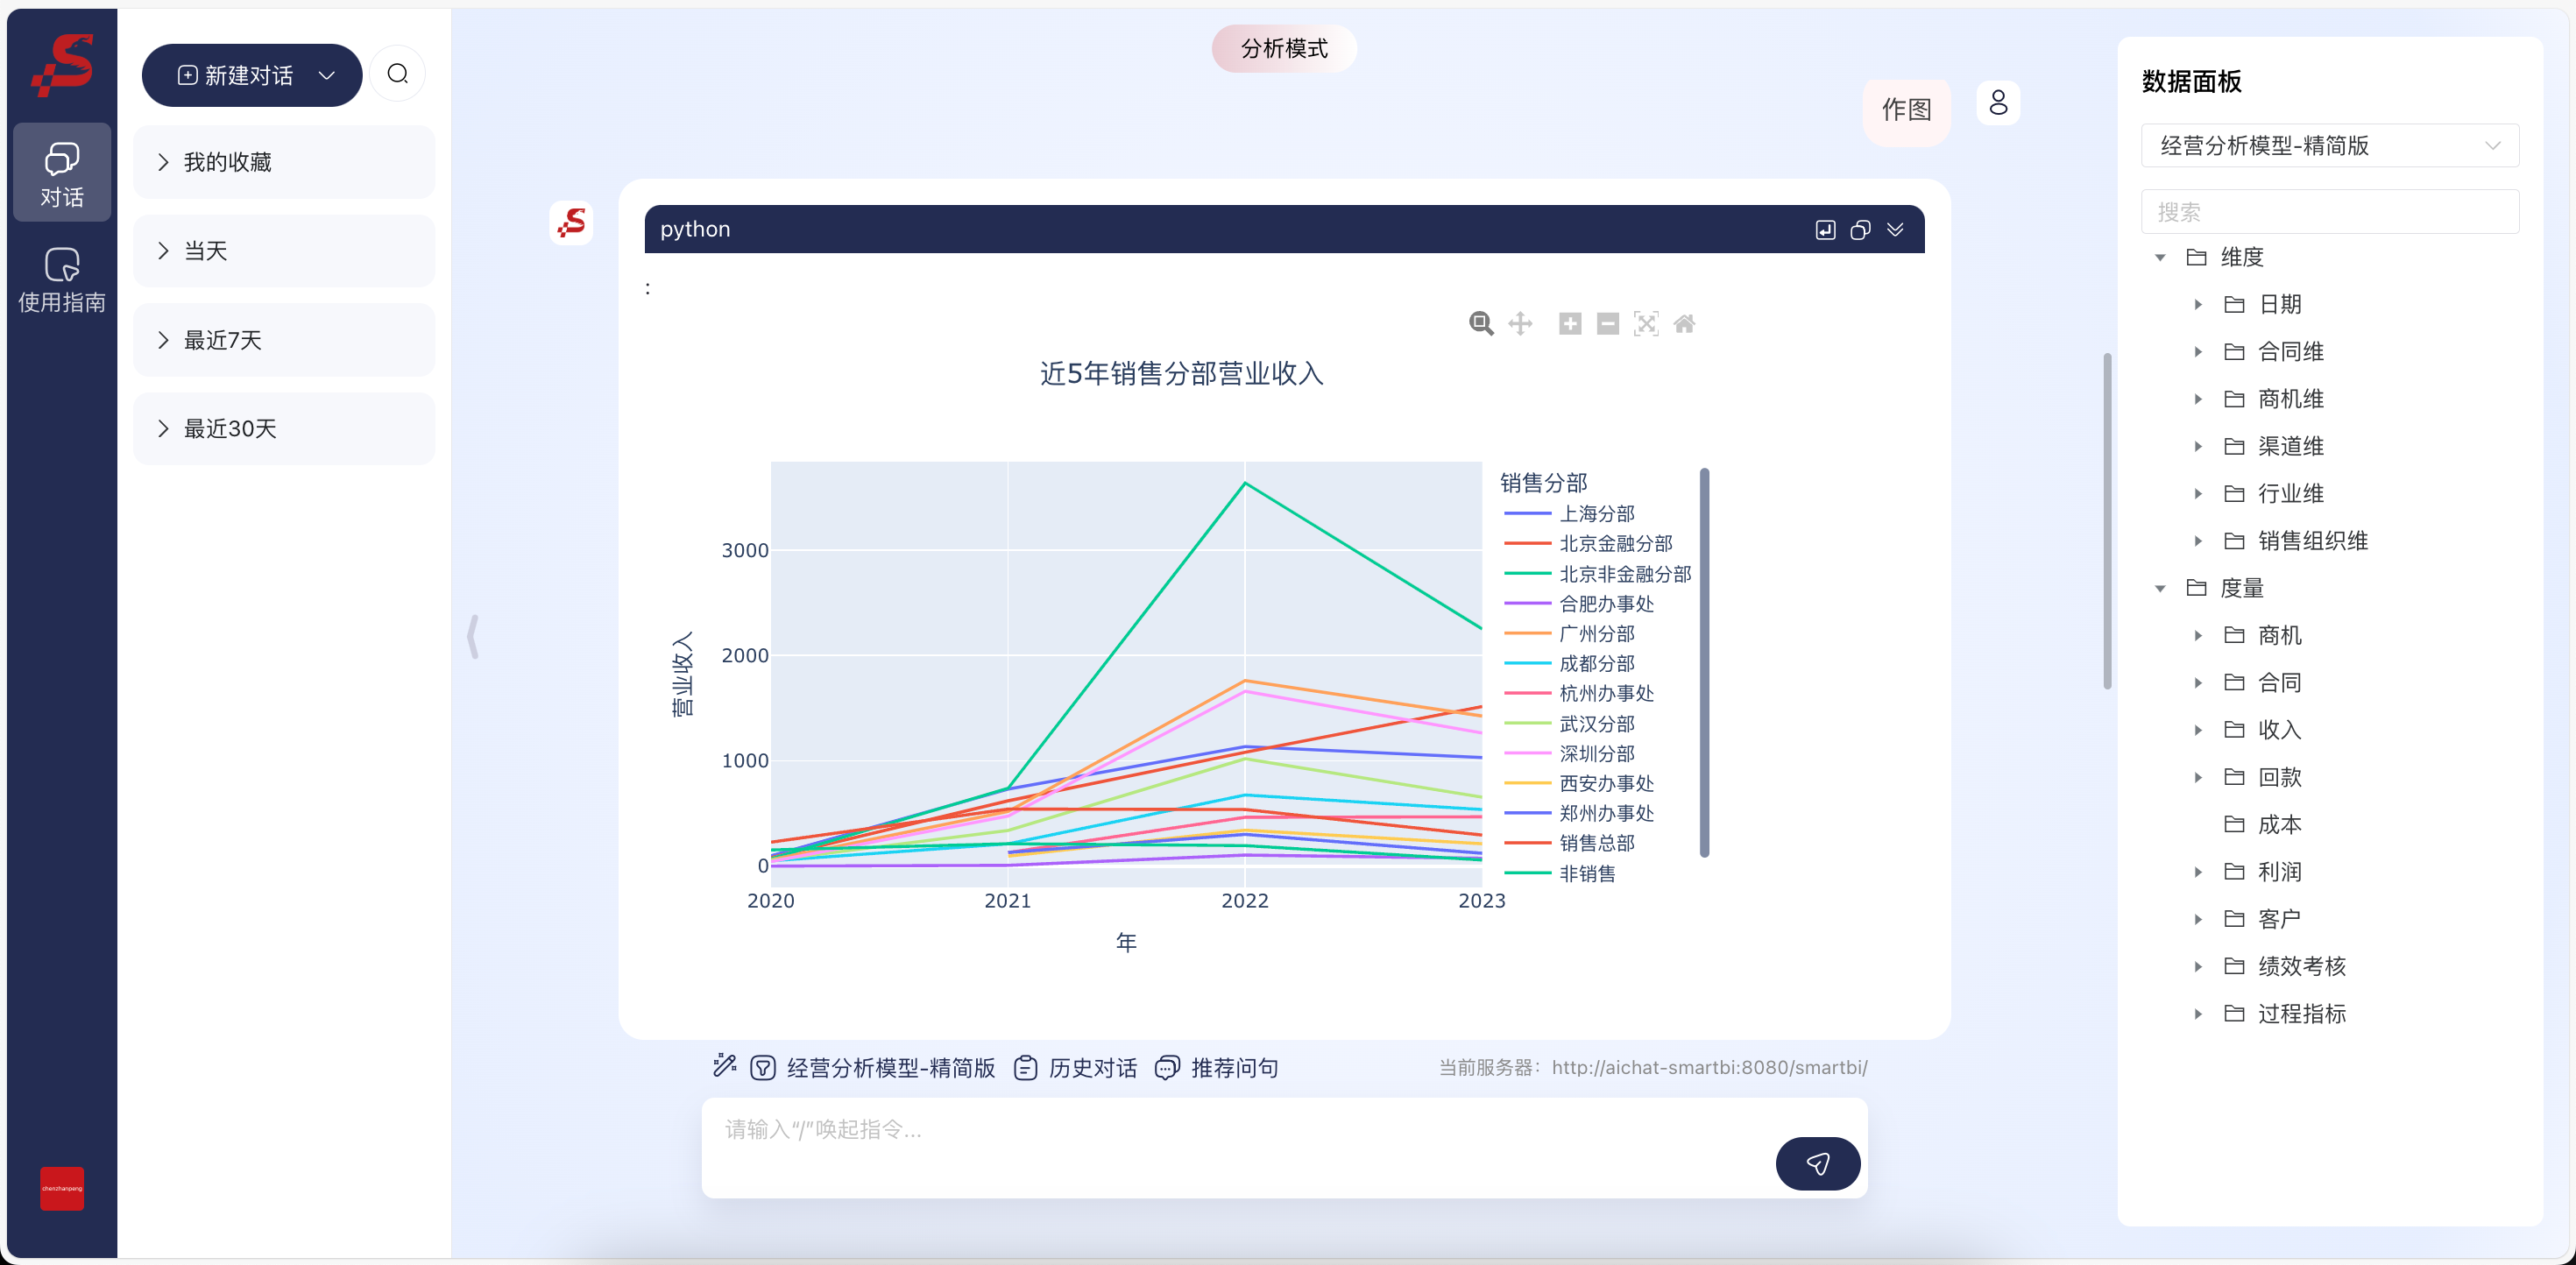2576x1265 pixels.
Task: Expand the 渠道维 tree node
Action: (2198, 446)
